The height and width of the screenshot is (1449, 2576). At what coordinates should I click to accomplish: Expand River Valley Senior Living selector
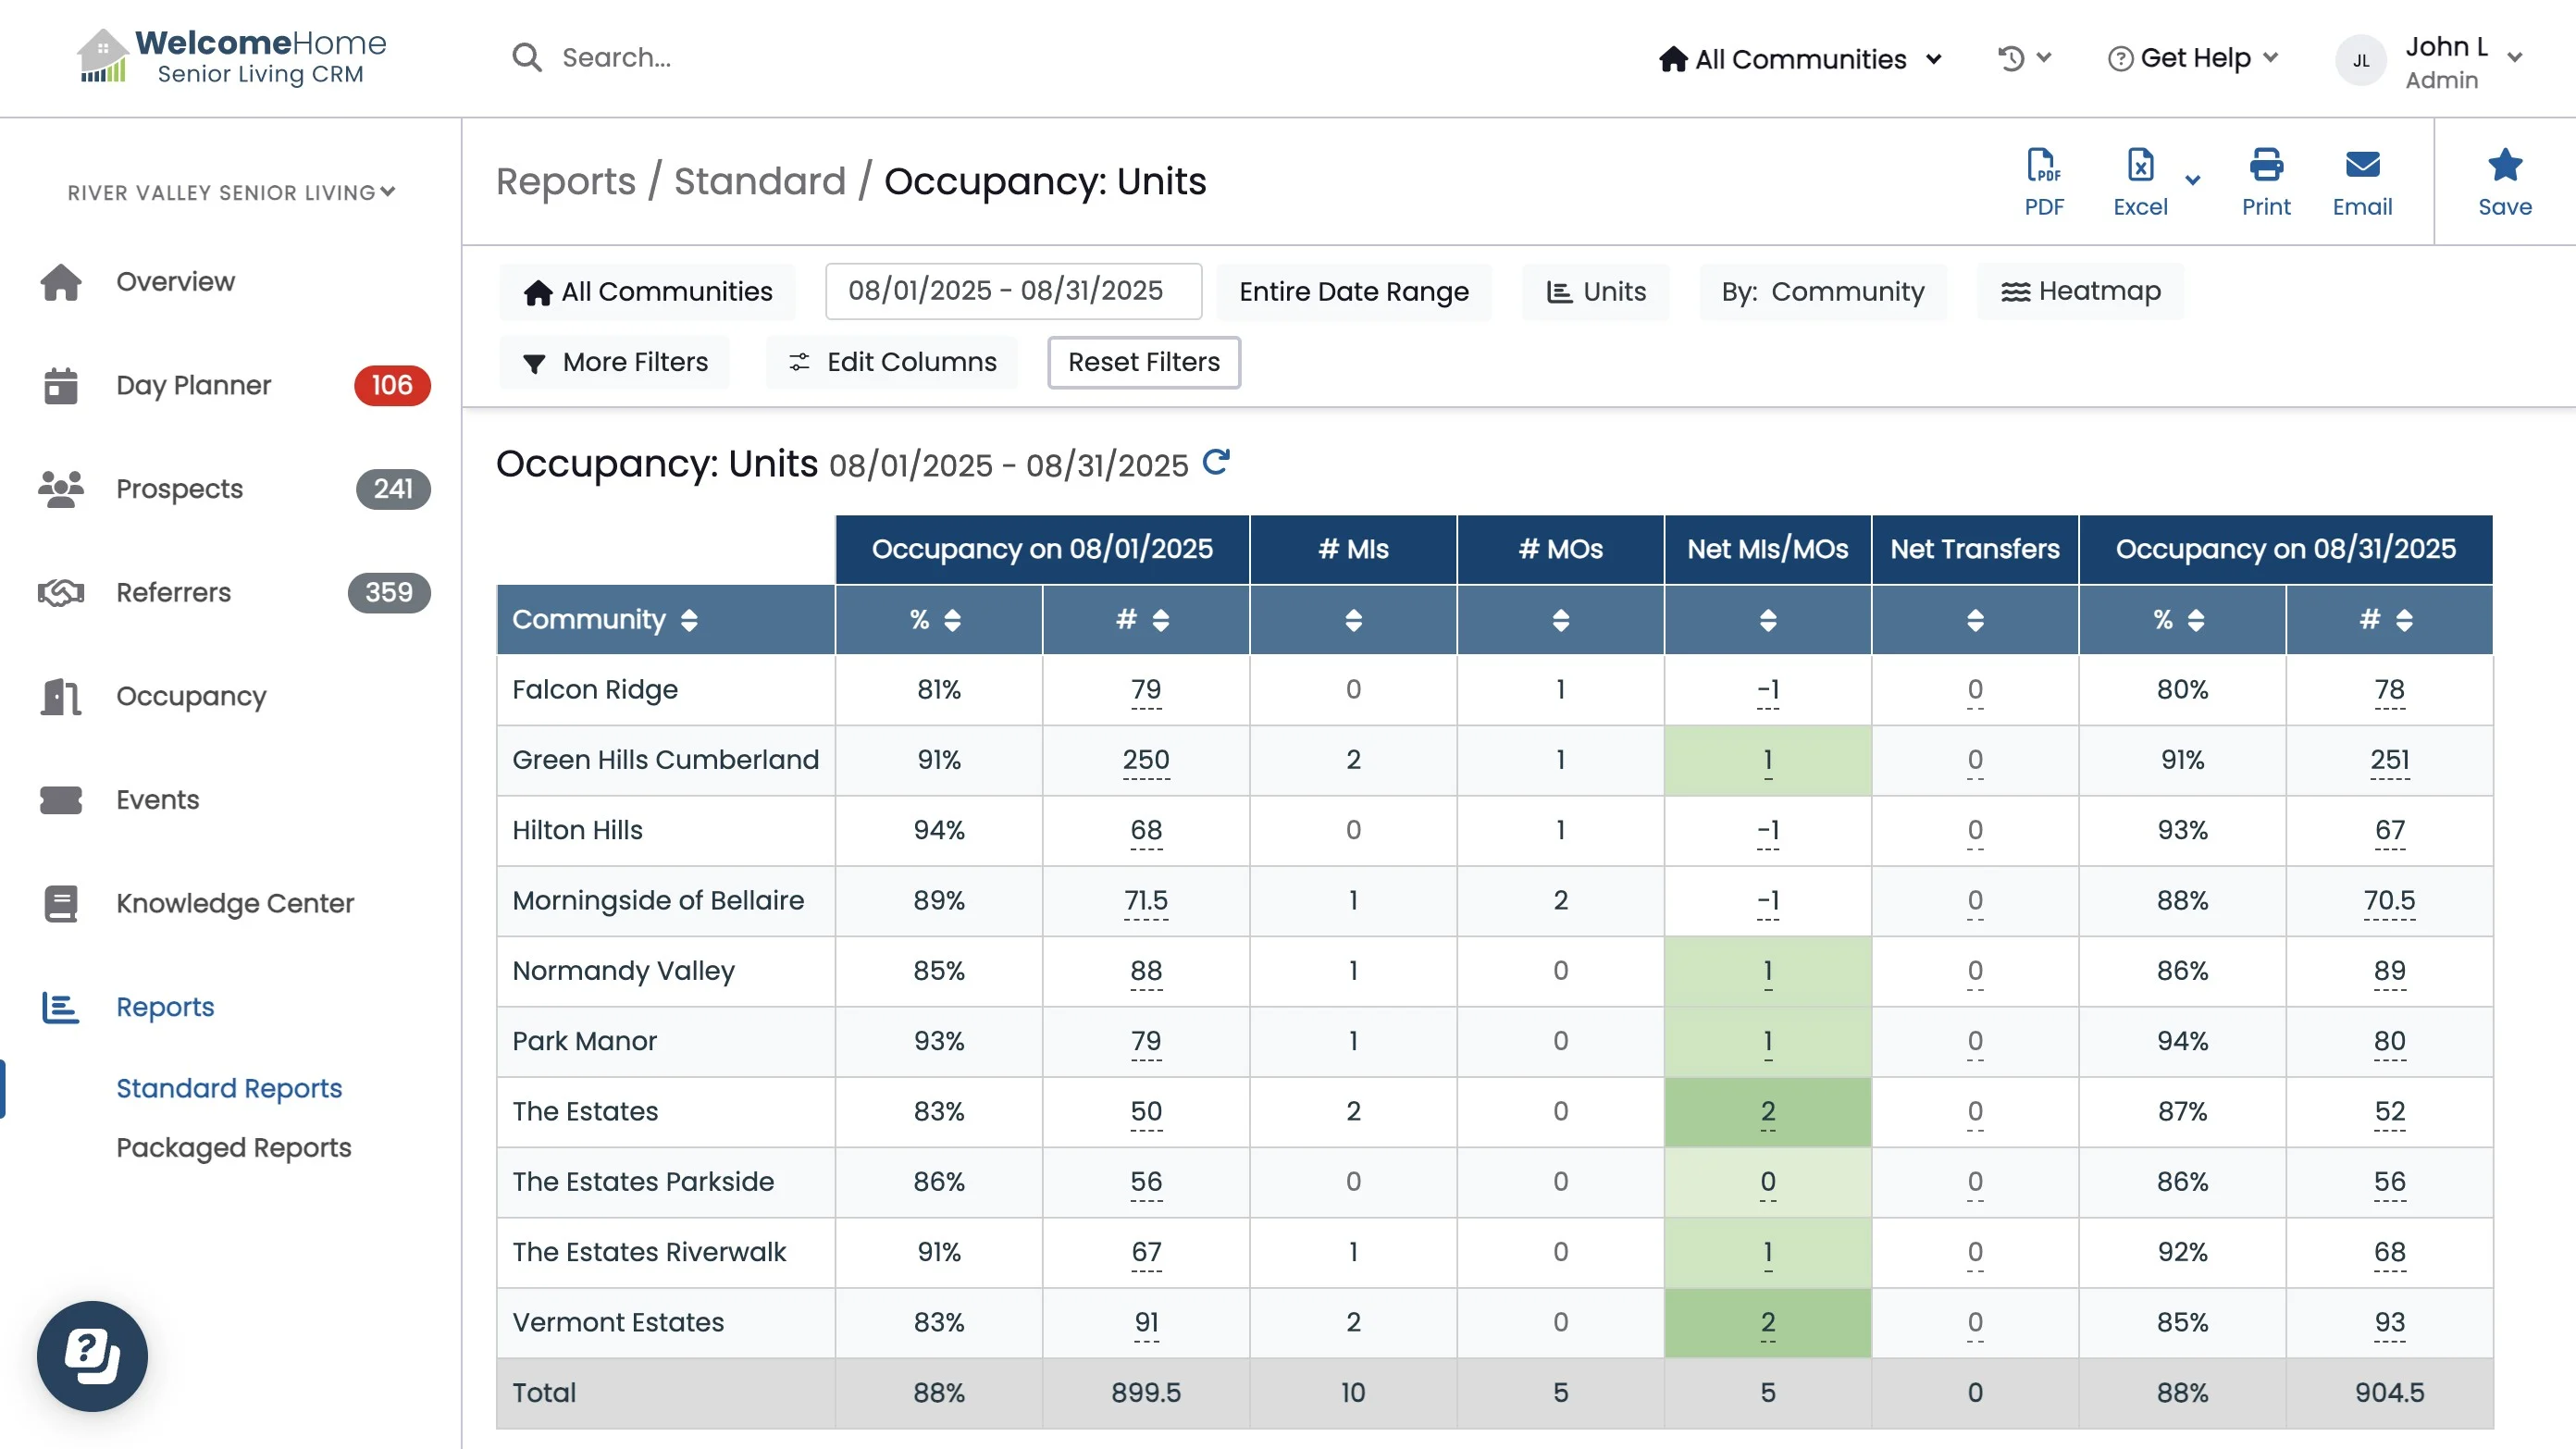pos(231,192)
